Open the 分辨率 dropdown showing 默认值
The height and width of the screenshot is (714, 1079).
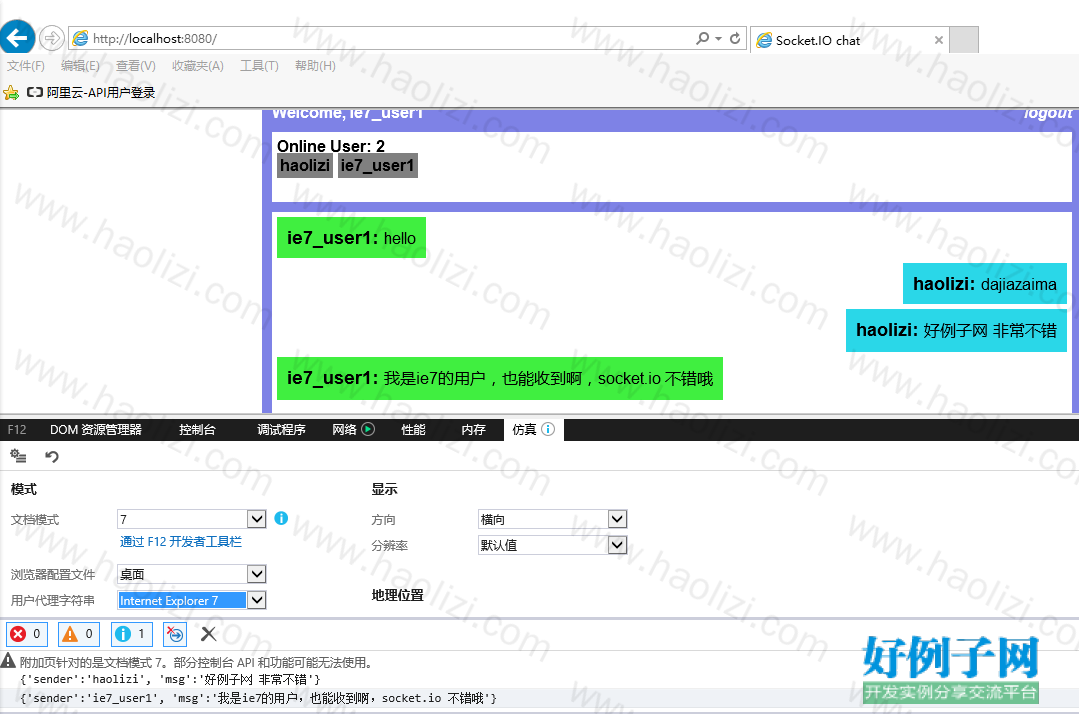click(x=553, y=545)
